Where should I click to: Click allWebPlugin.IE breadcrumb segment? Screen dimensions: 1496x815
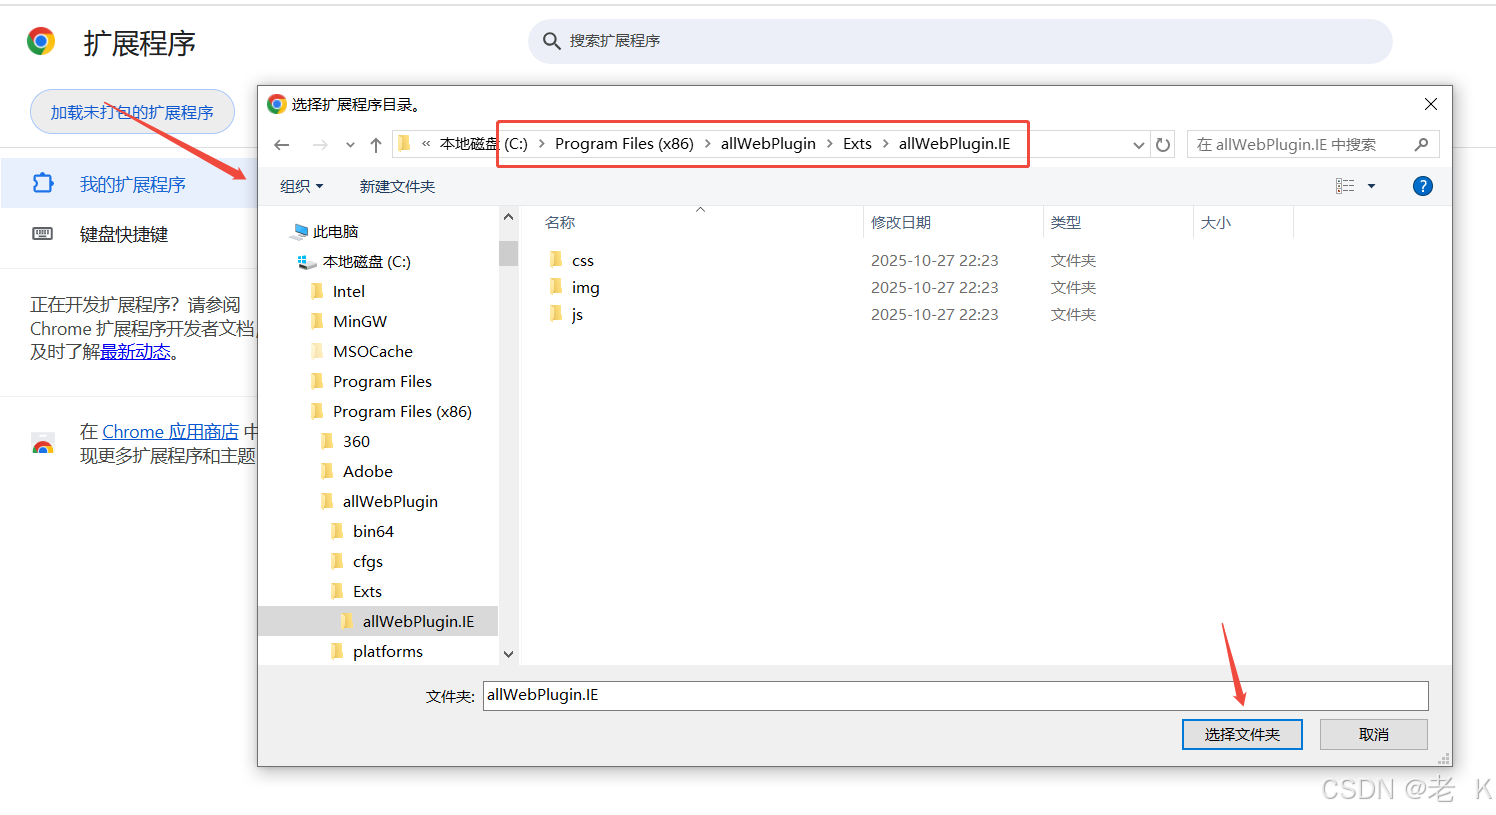click(x=954, y=144)
